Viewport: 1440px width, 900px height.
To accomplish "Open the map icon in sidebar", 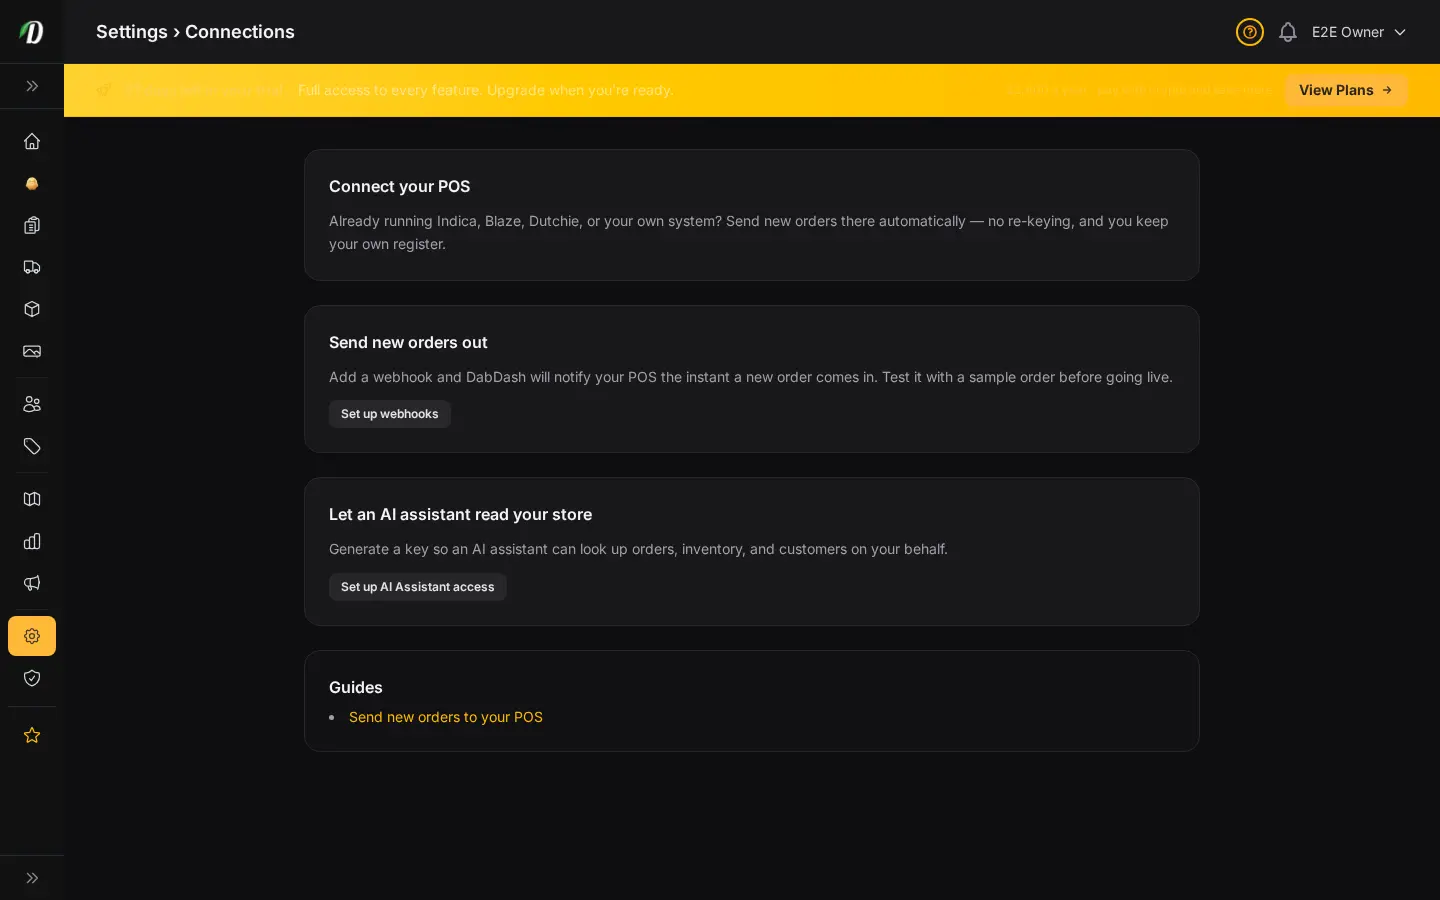I will point(32,499).
